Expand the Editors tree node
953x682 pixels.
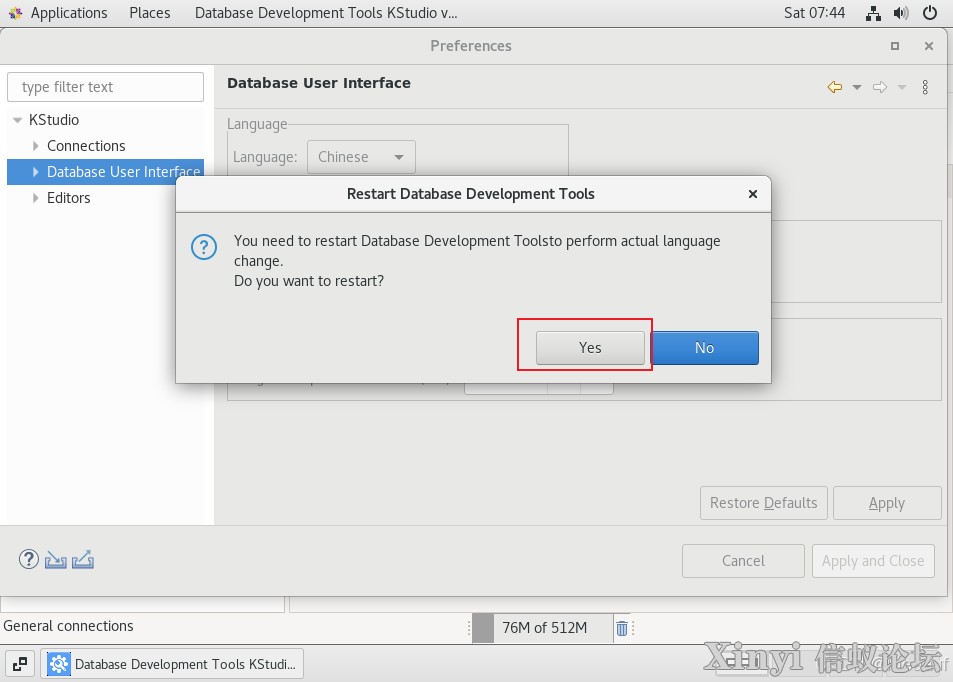point(35,198)
